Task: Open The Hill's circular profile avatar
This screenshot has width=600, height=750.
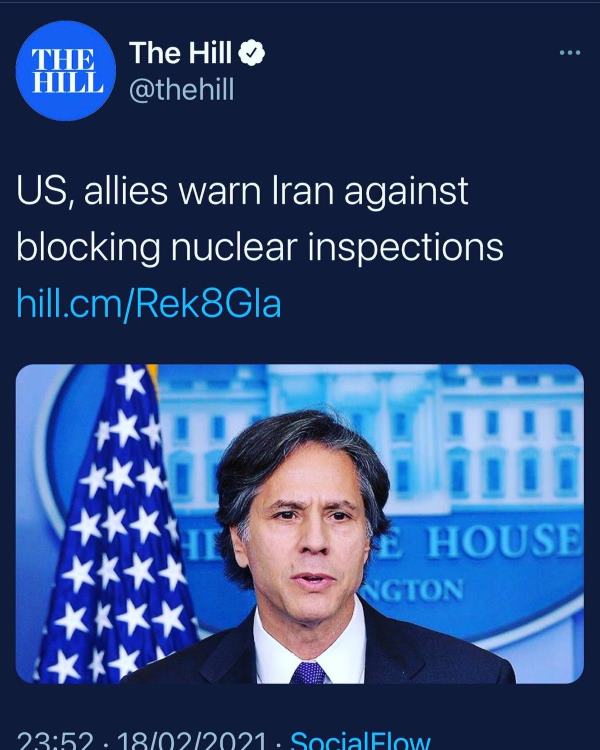Action: coord(66,70)
